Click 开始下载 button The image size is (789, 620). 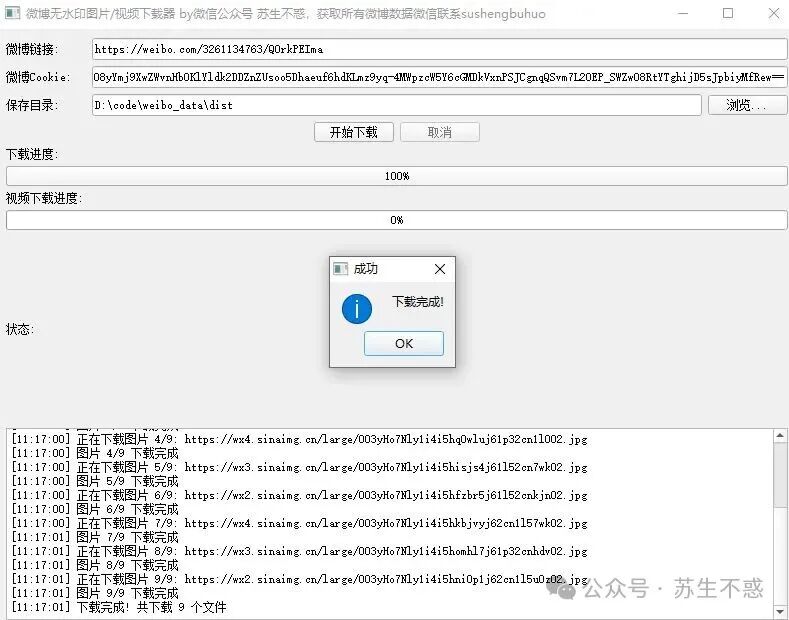[354, 132]
